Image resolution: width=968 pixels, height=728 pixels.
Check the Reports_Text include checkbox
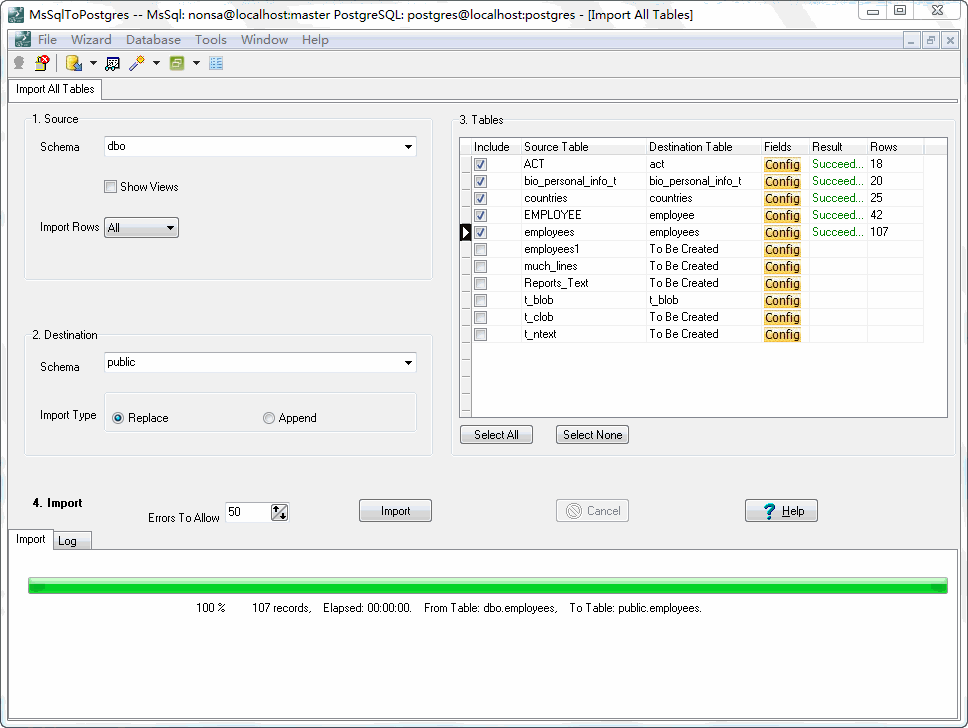point(480,283)
